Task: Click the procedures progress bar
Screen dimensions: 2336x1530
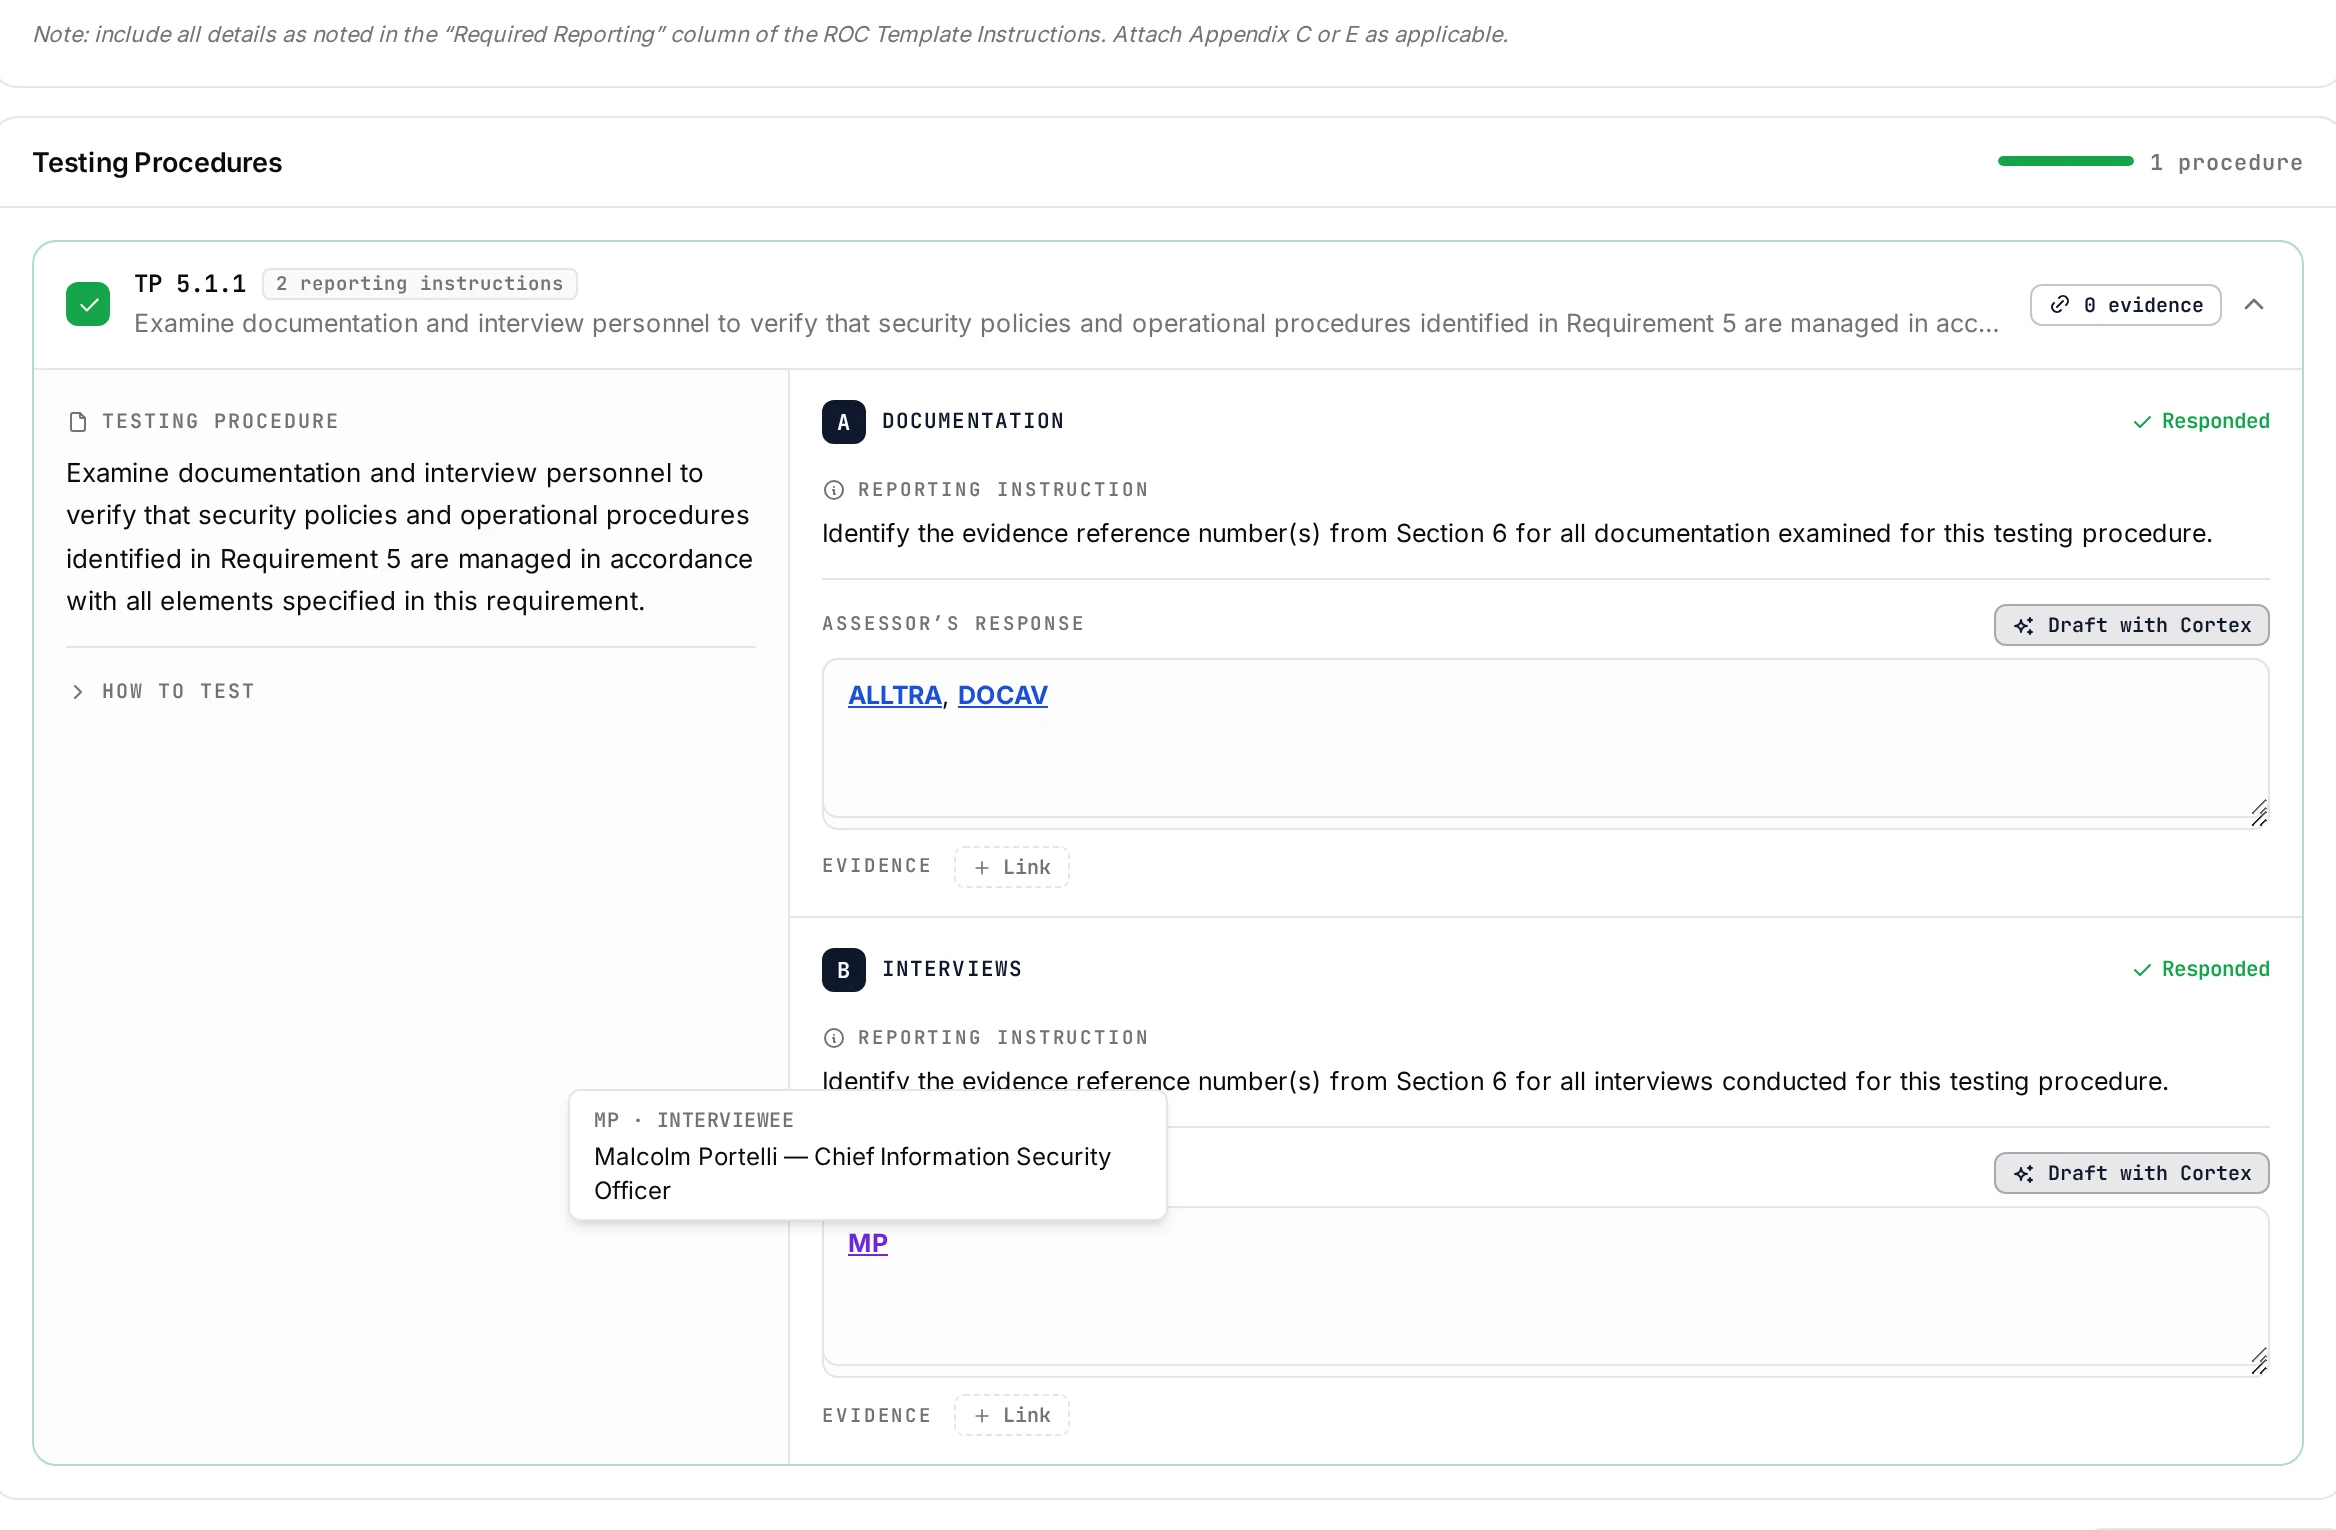Action: tap(2066, 161)
